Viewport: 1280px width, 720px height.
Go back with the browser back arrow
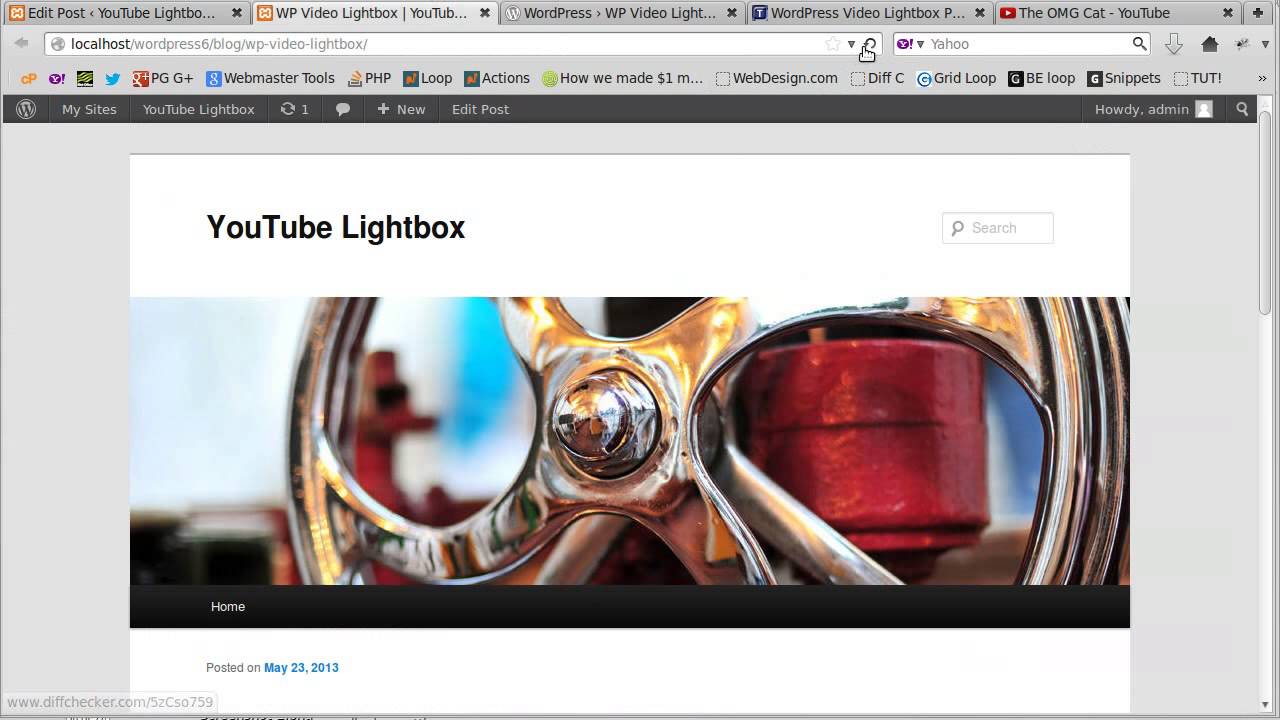[21, 44]
